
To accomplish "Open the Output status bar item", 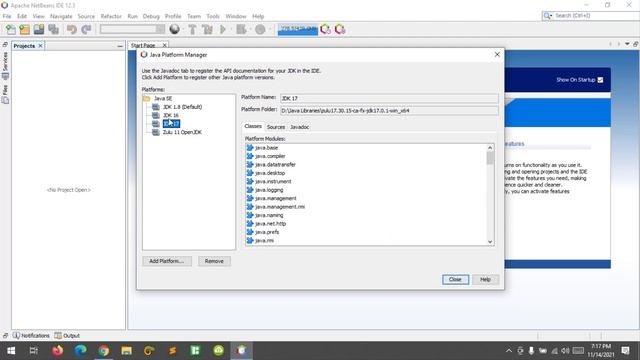I will 67,336.
